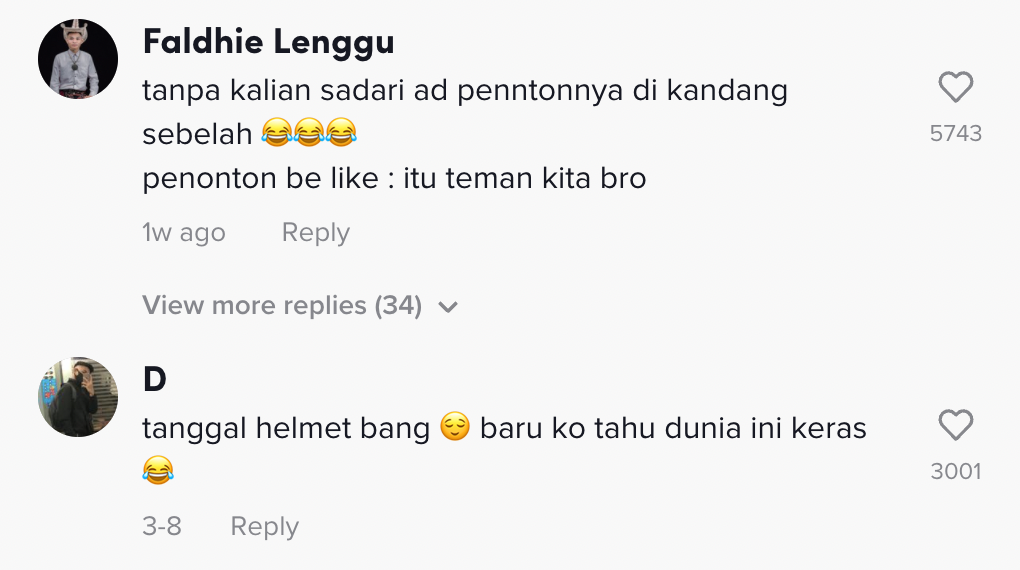
Task: Open user D's profile avatar
Action: (x=78, y=397)
